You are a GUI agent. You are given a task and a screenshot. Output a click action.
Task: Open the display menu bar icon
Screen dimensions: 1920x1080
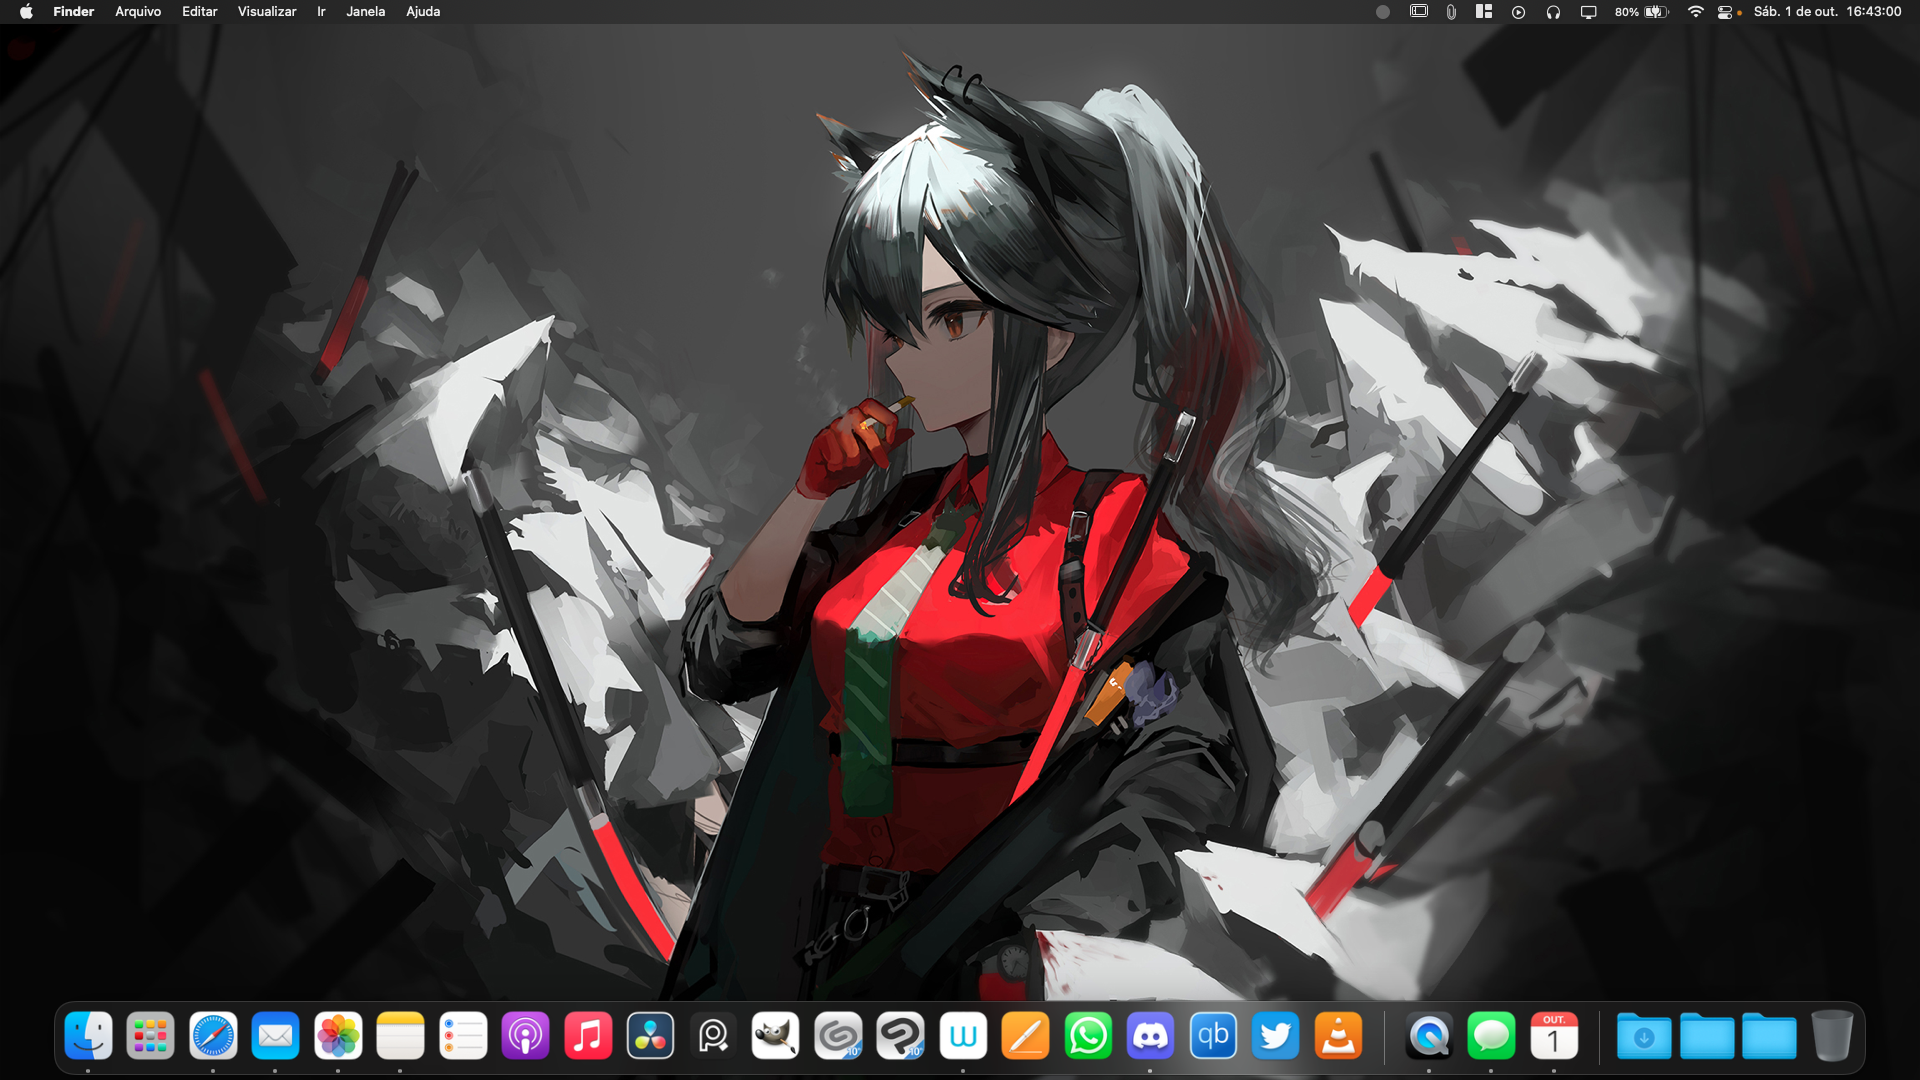[x=1588, y=12]
